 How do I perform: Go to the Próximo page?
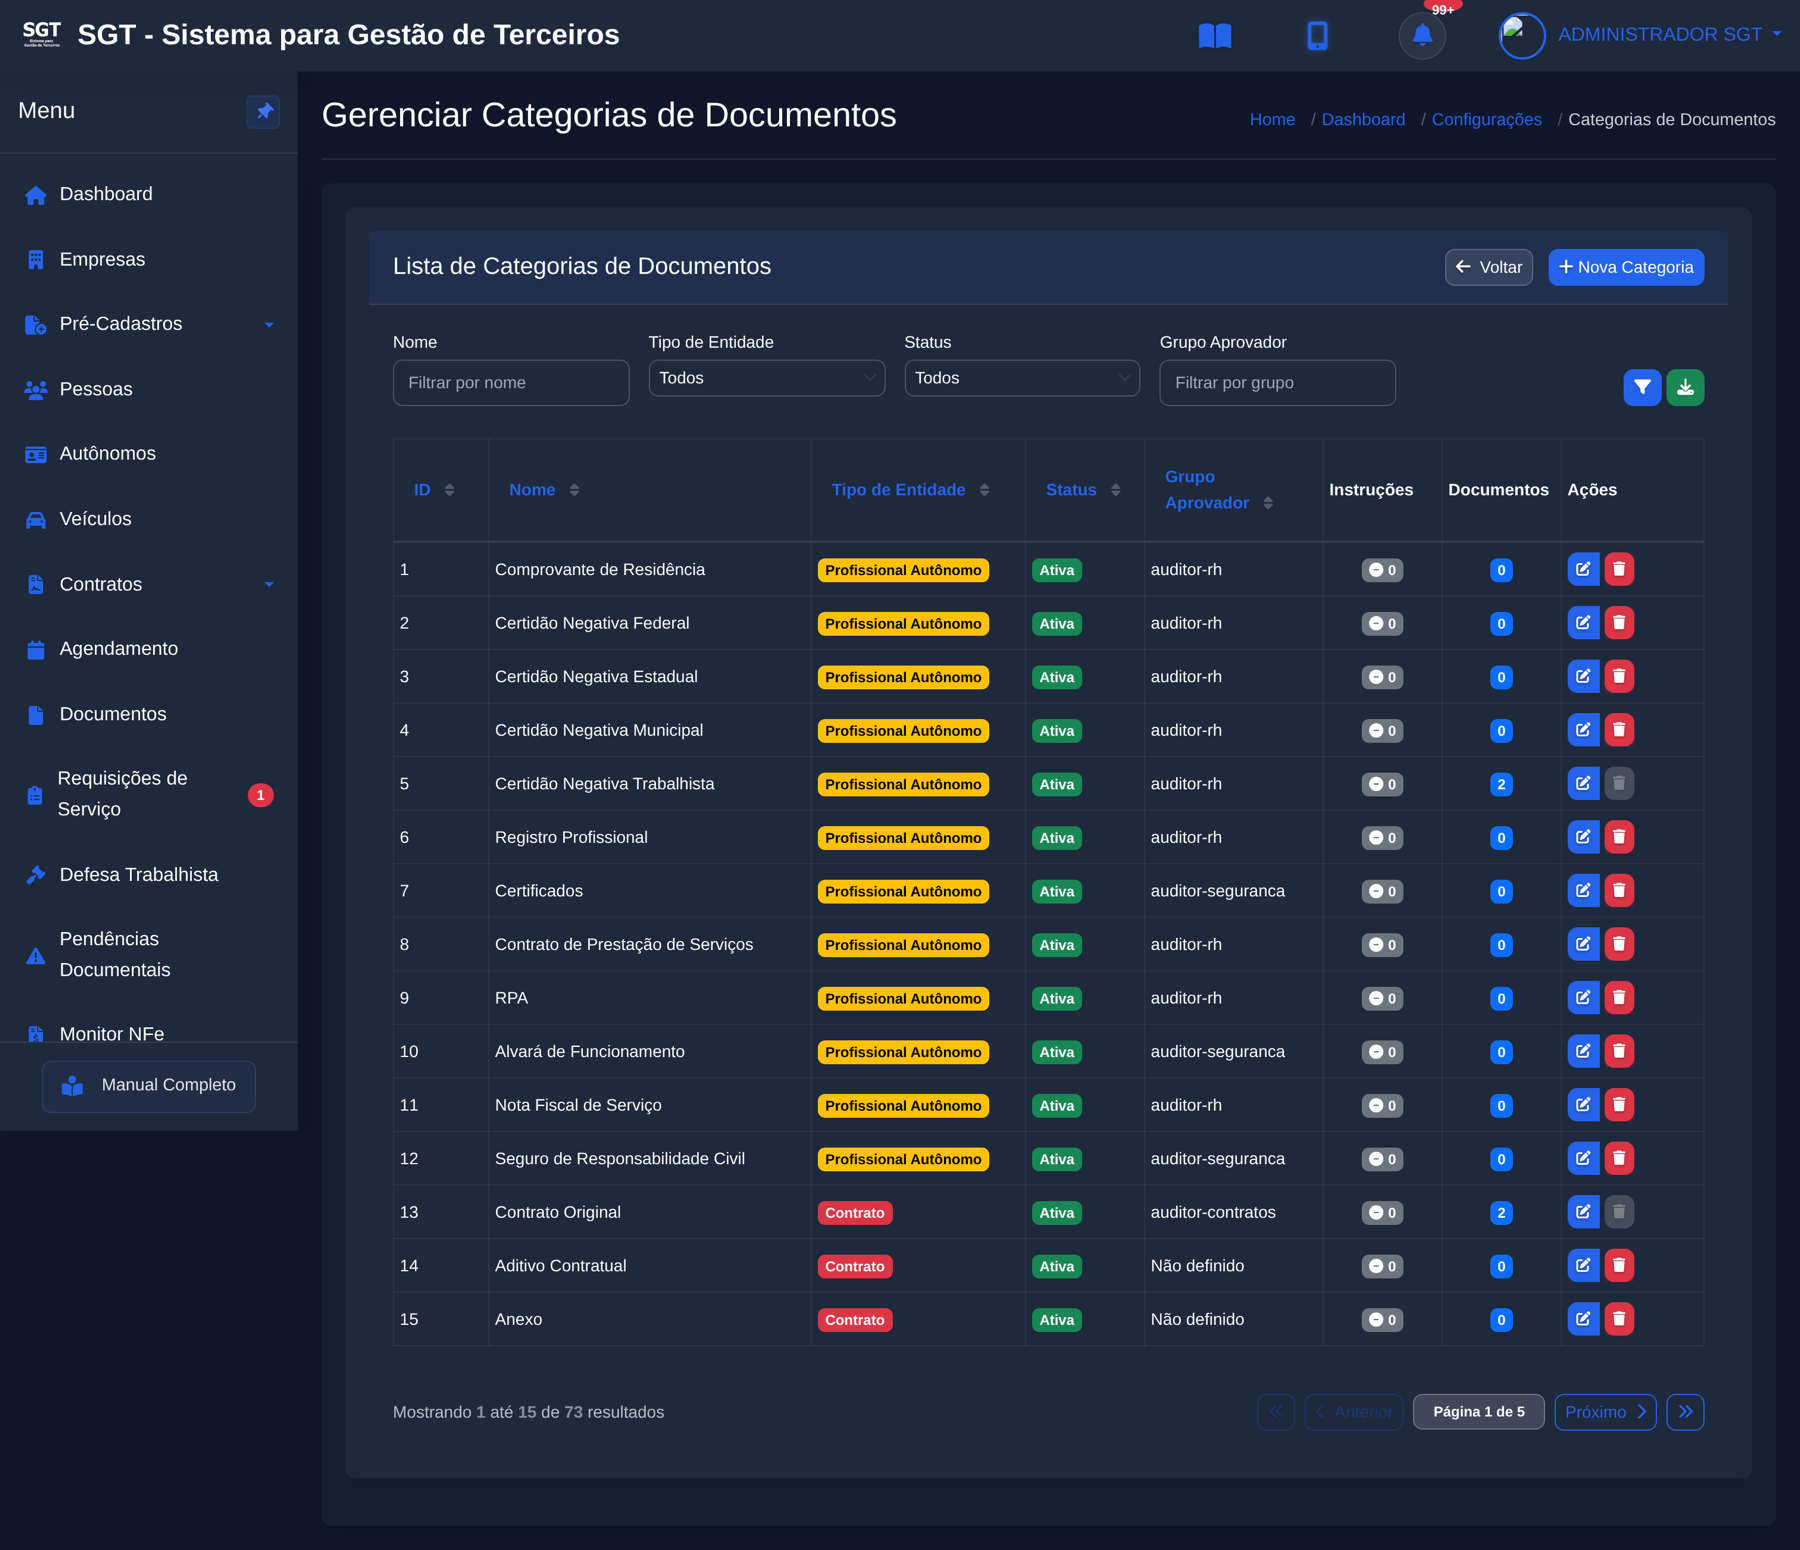coord(1605,1412)
